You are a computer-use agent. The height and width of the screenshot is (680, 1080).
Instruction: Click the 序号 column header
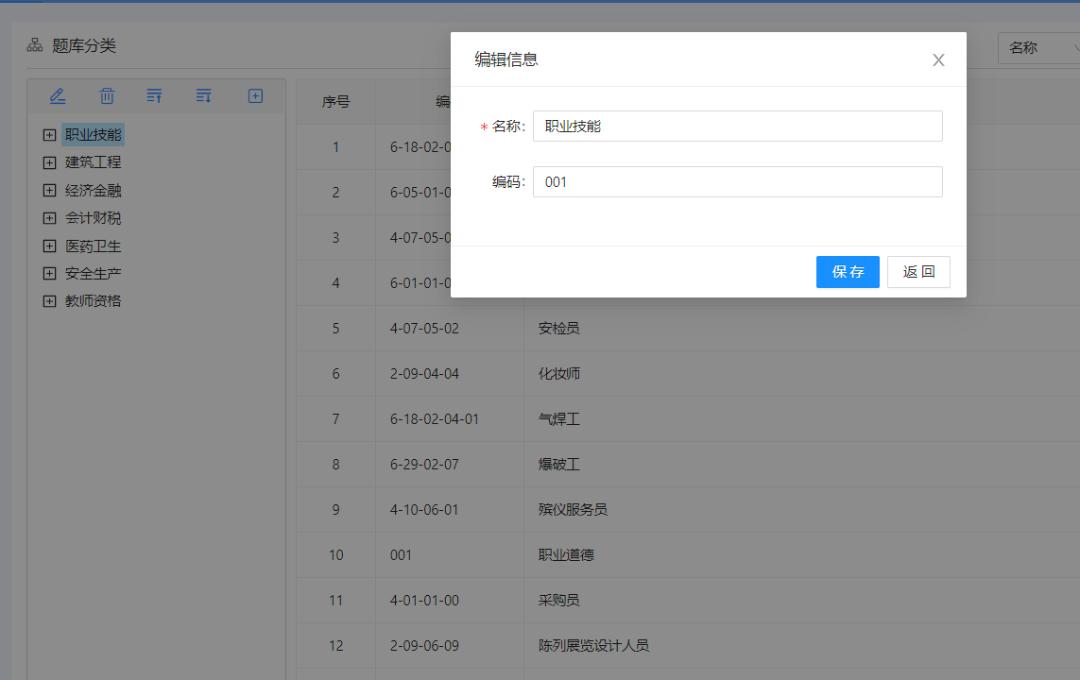(335, 102)
